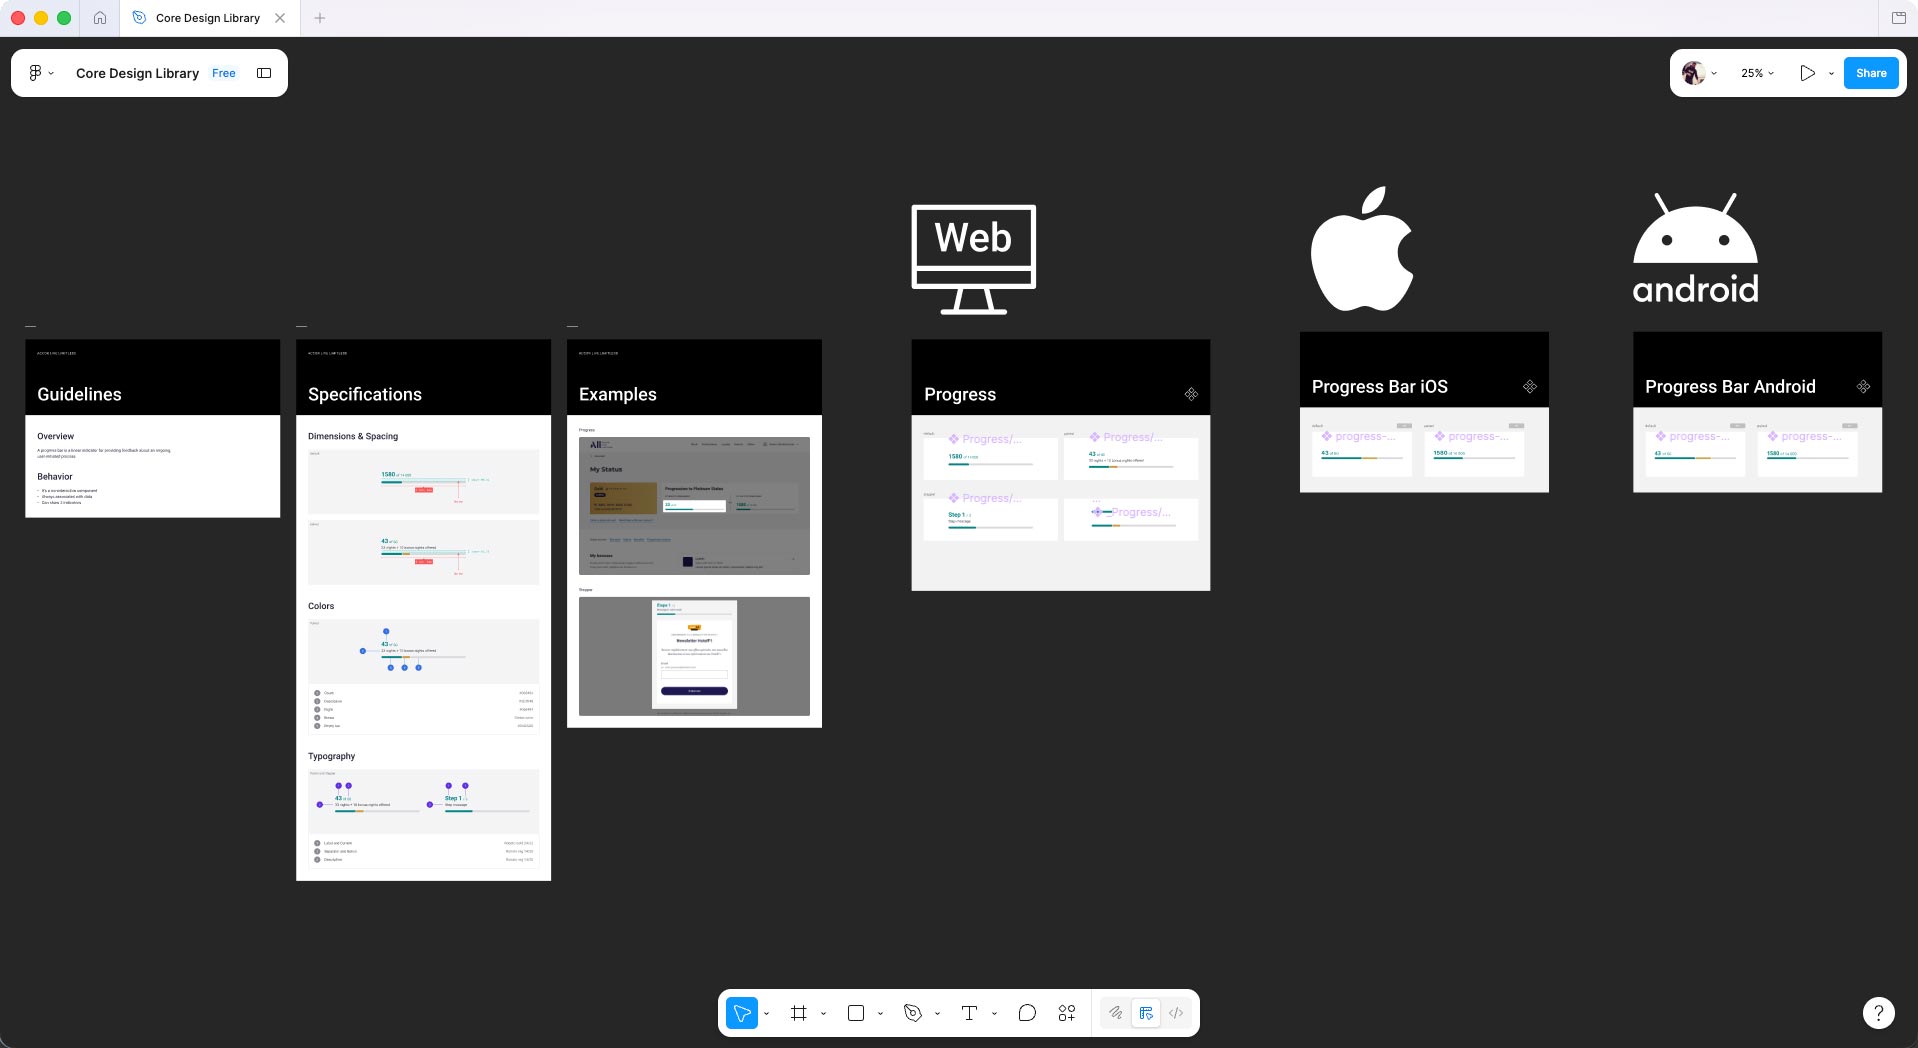1918x1048 pixels.
Task: Expand Pen tool options chevron
Action: click(x=937, y=1014)
